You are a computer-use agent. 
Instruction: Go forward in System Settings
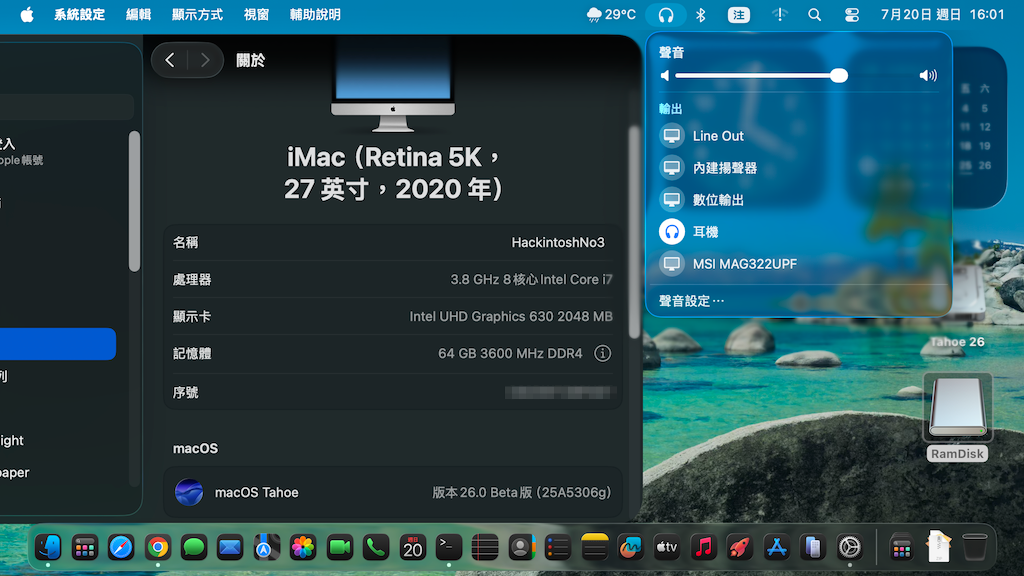205,60
